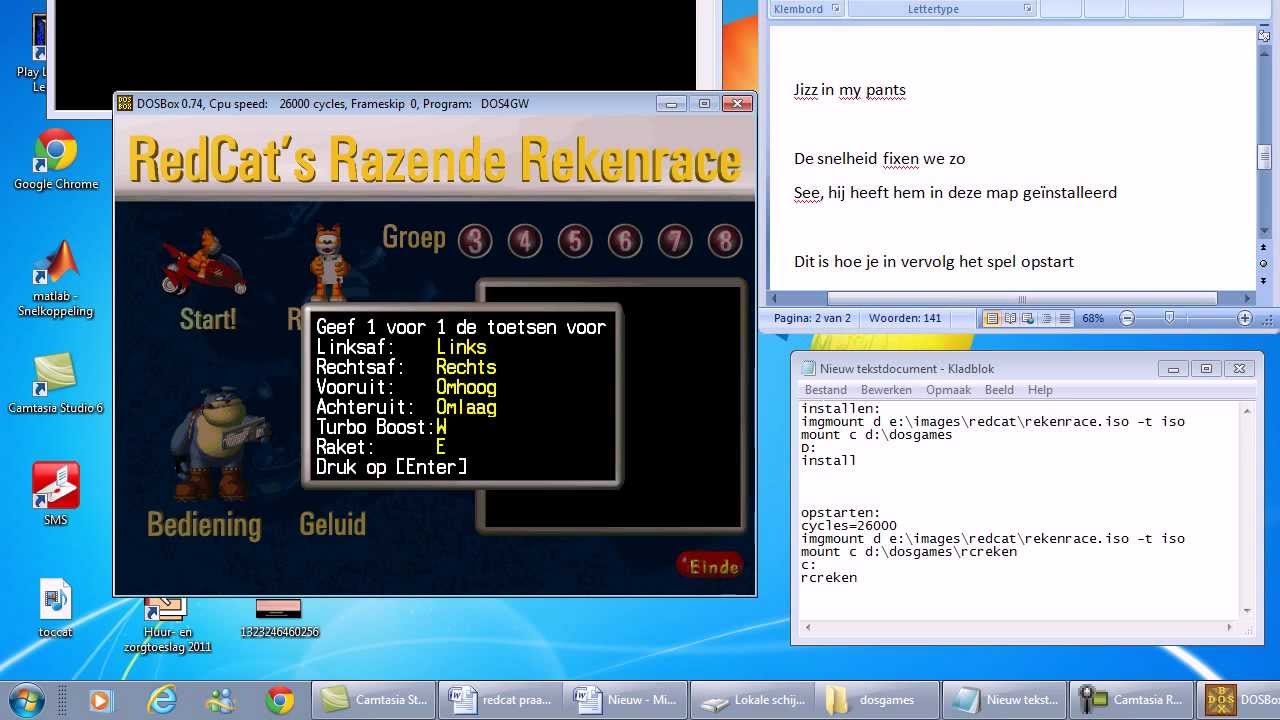
Task: Expand Klembord group dialog launcher in Word
Action: (x=836, y=9)
